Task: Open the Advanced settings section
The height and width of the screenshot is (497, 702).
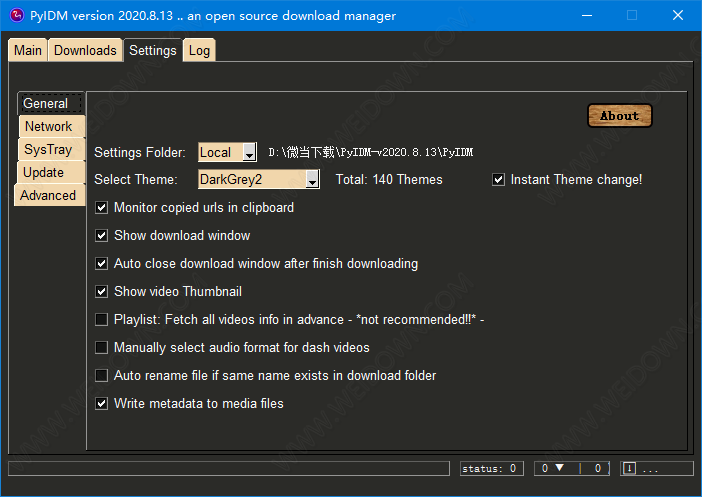Action: point(49,195)
